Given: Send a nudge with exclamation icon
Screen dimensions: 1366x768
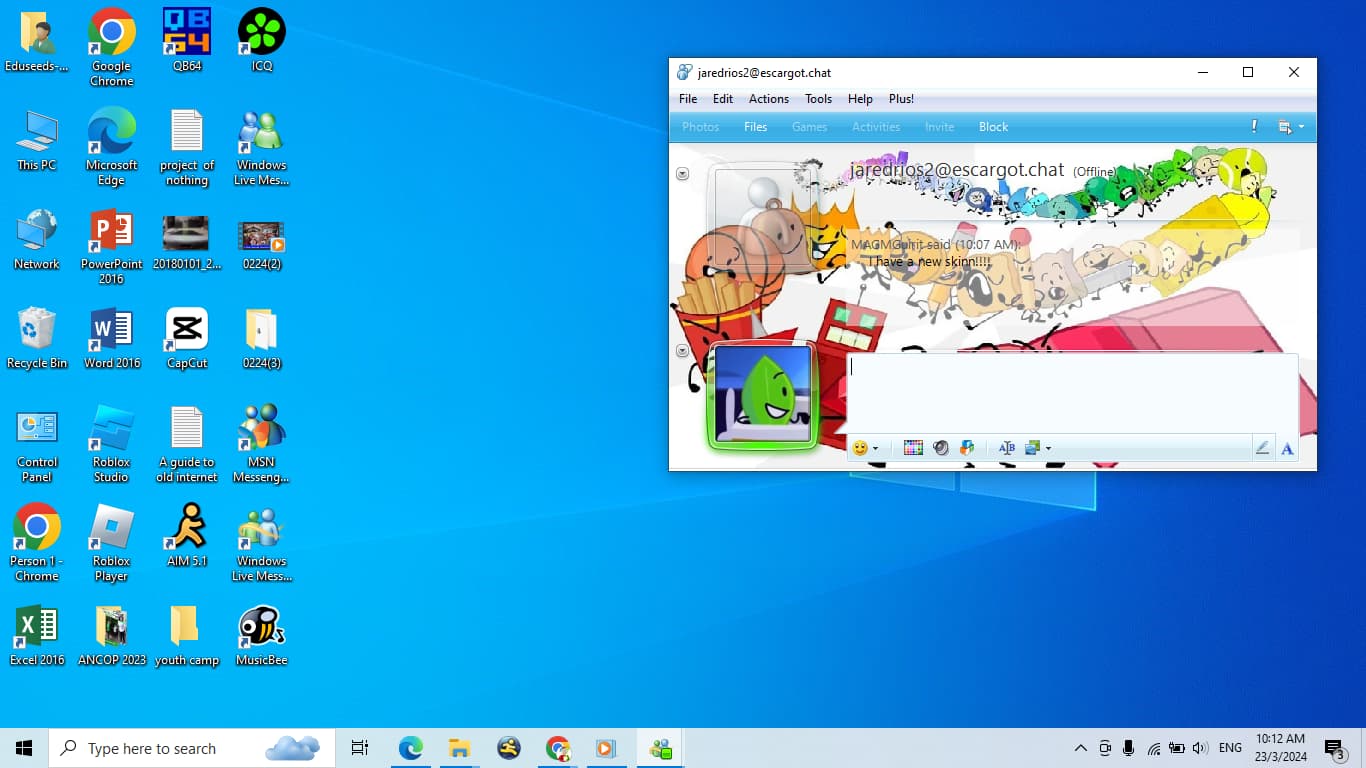Looking at the screenshot, I should pos(1254,127).
